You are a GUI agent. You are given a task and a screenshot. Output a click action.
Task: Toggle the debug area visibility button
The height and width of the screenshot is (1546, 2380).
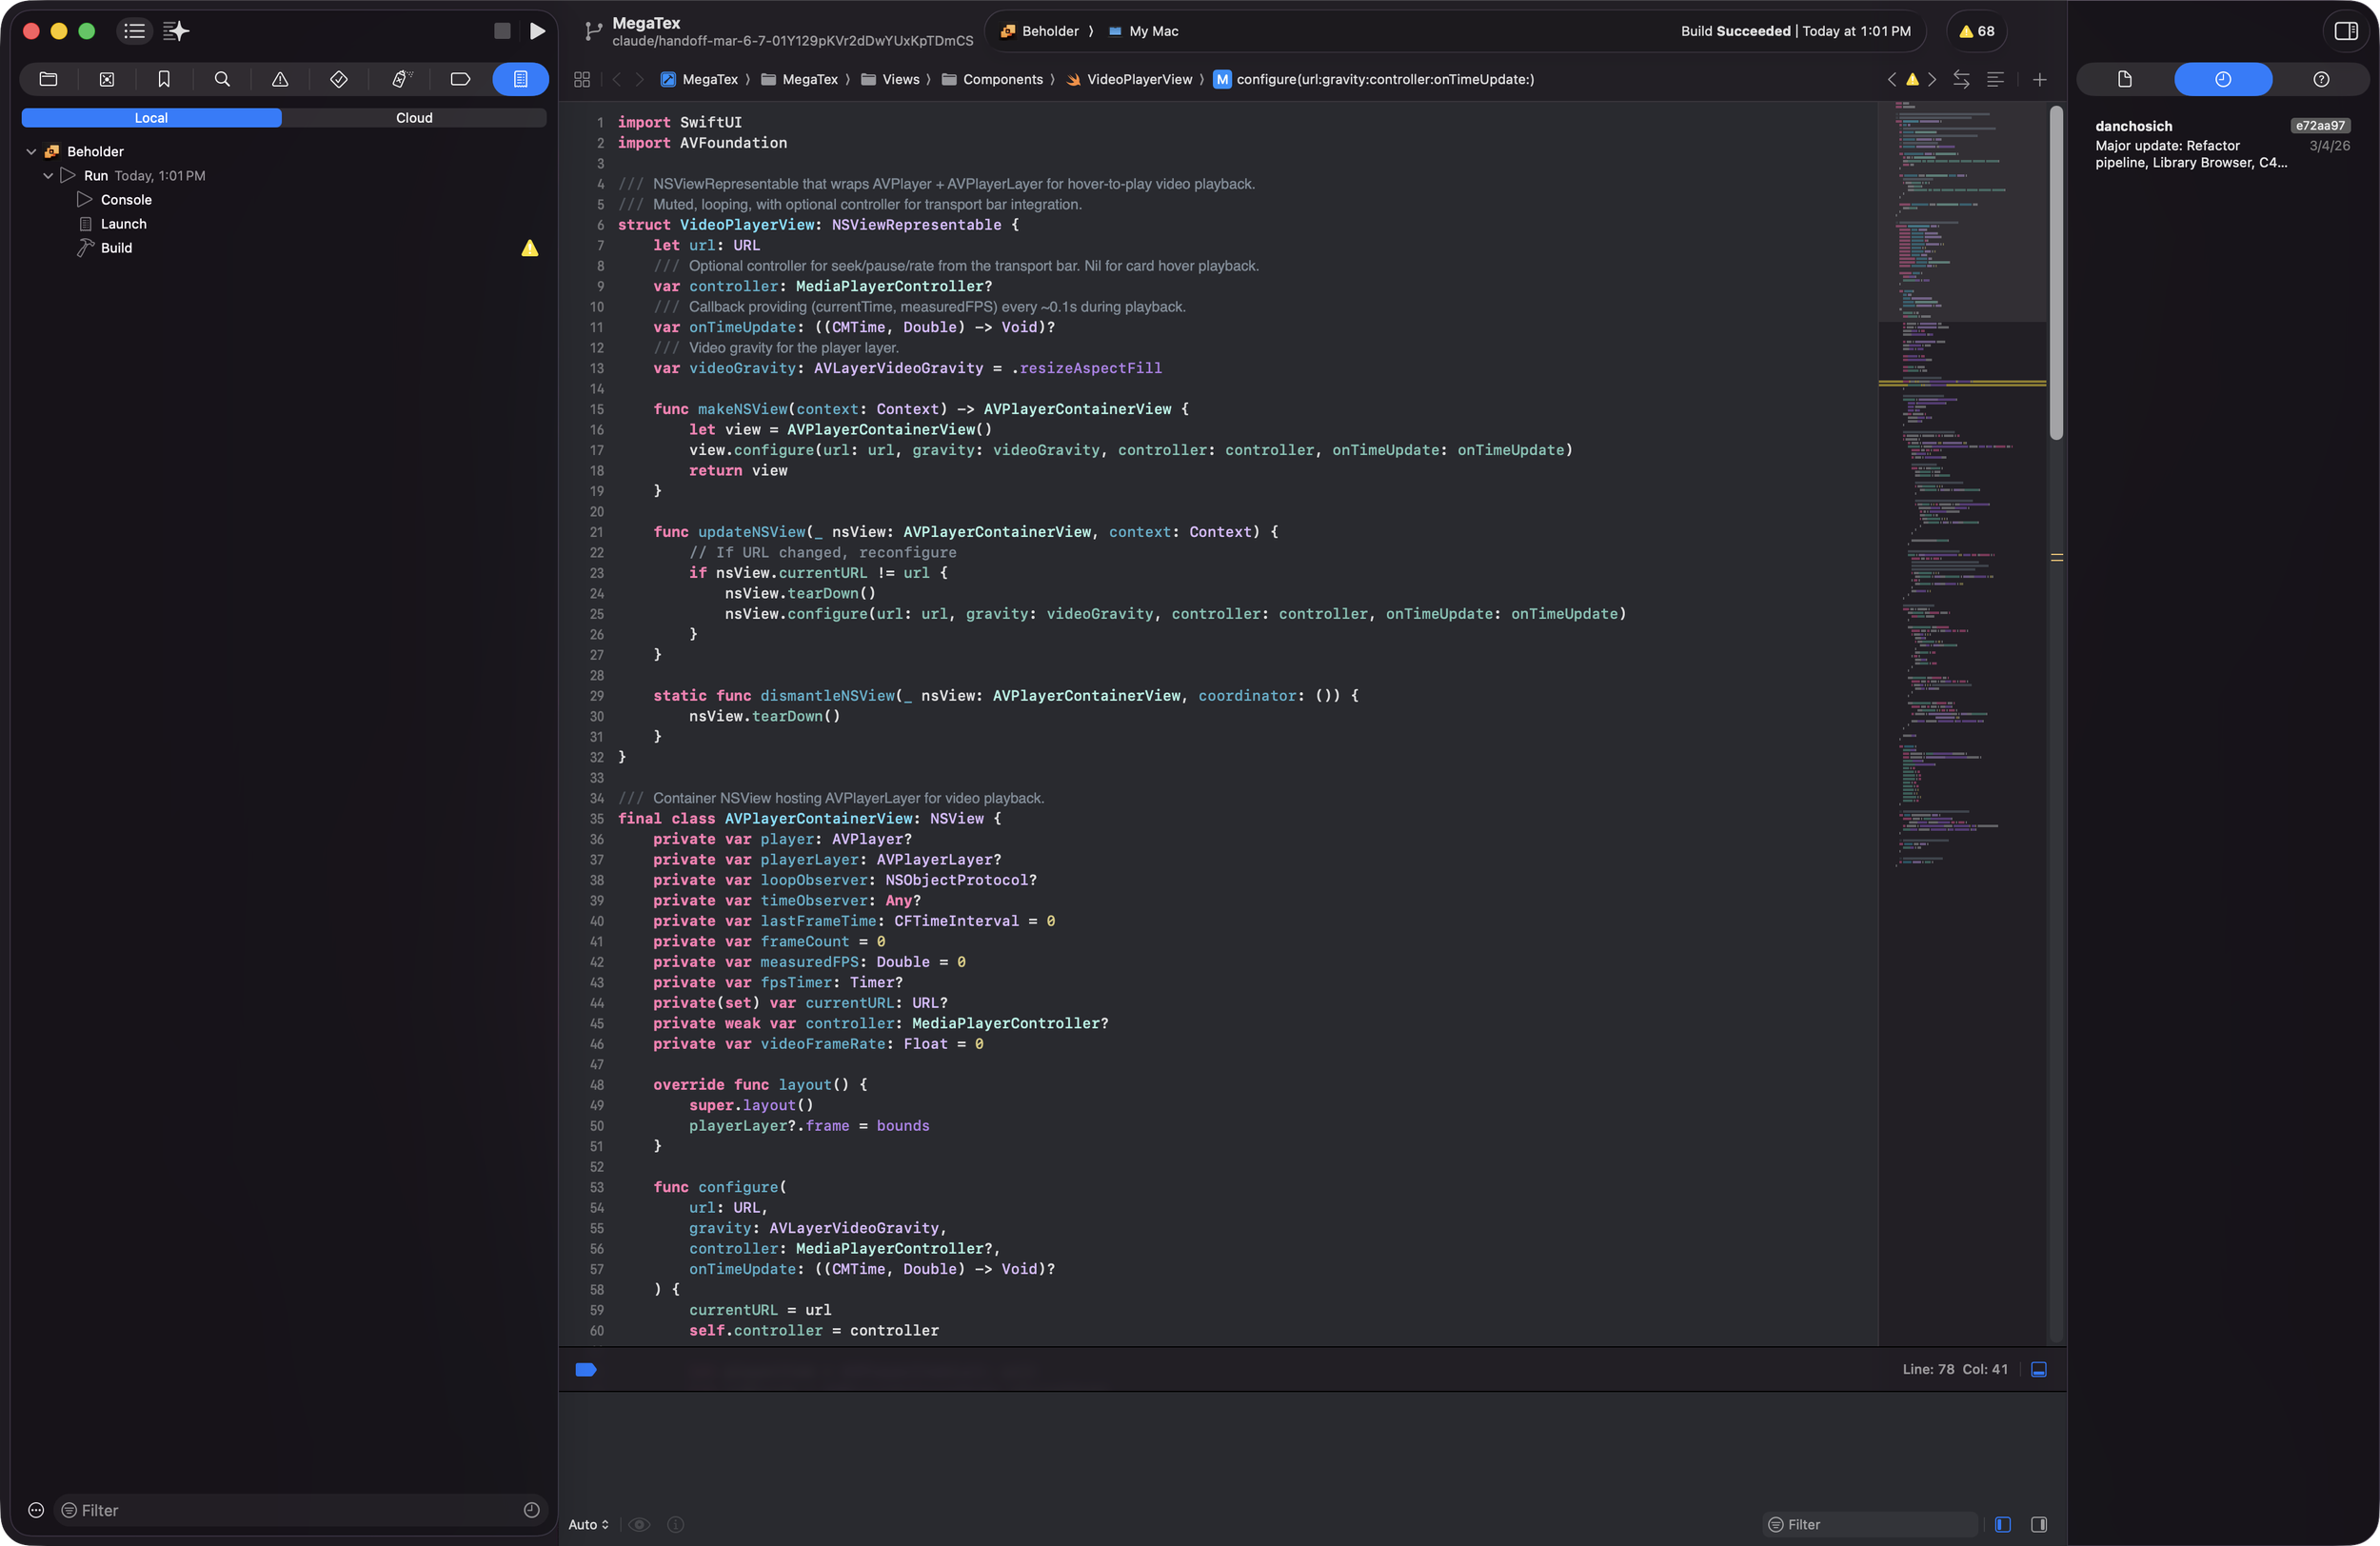(2038, 1369)
